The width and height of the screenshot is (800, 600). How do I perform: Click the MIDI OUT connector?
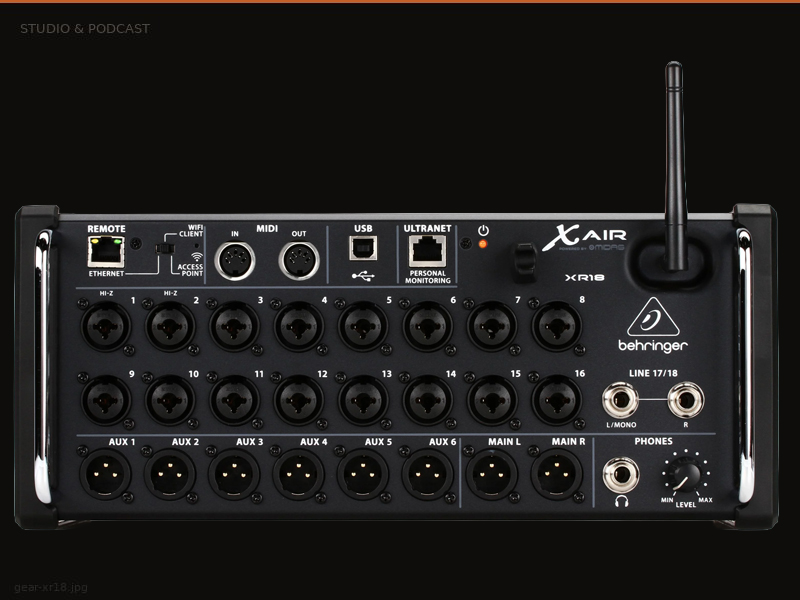(299, 261)
